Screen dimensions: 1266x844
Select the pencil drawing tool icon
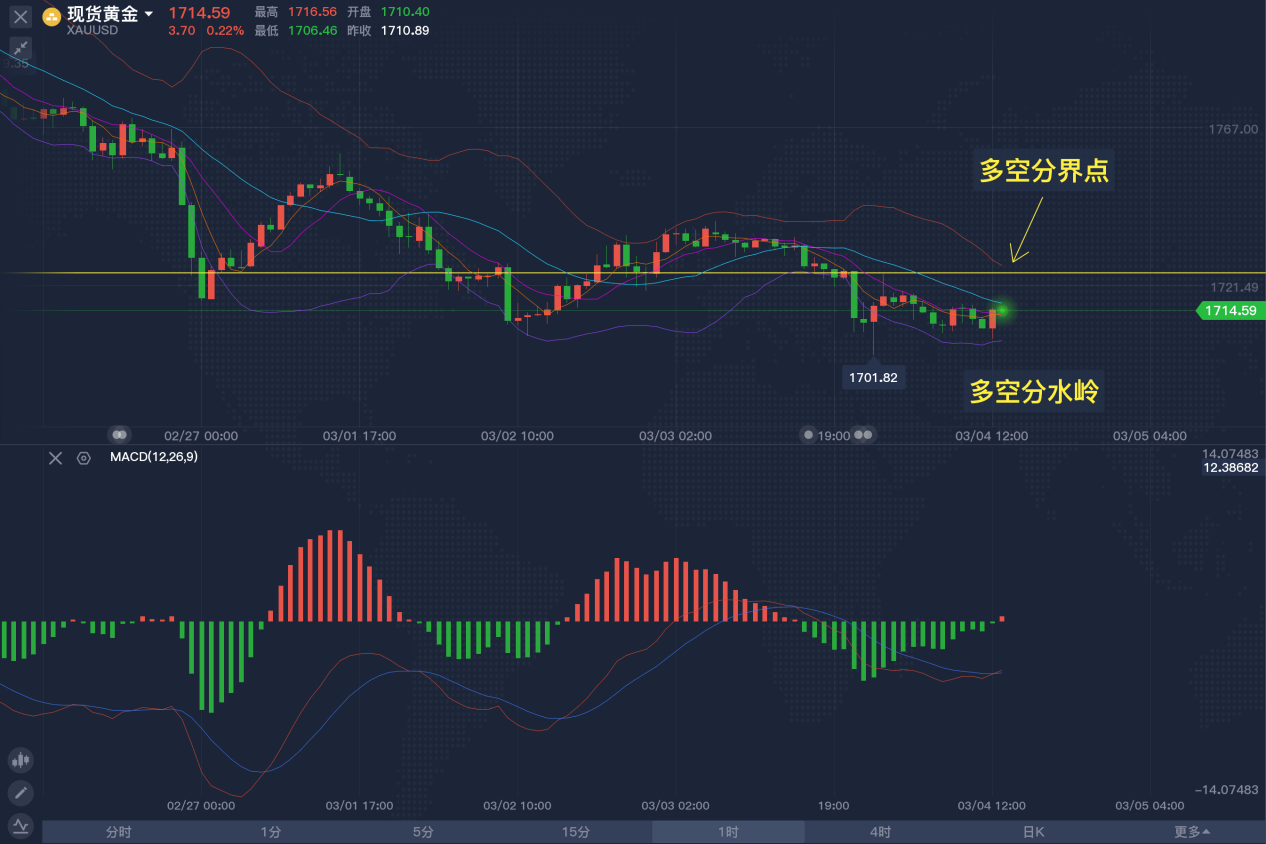(20, 794)
